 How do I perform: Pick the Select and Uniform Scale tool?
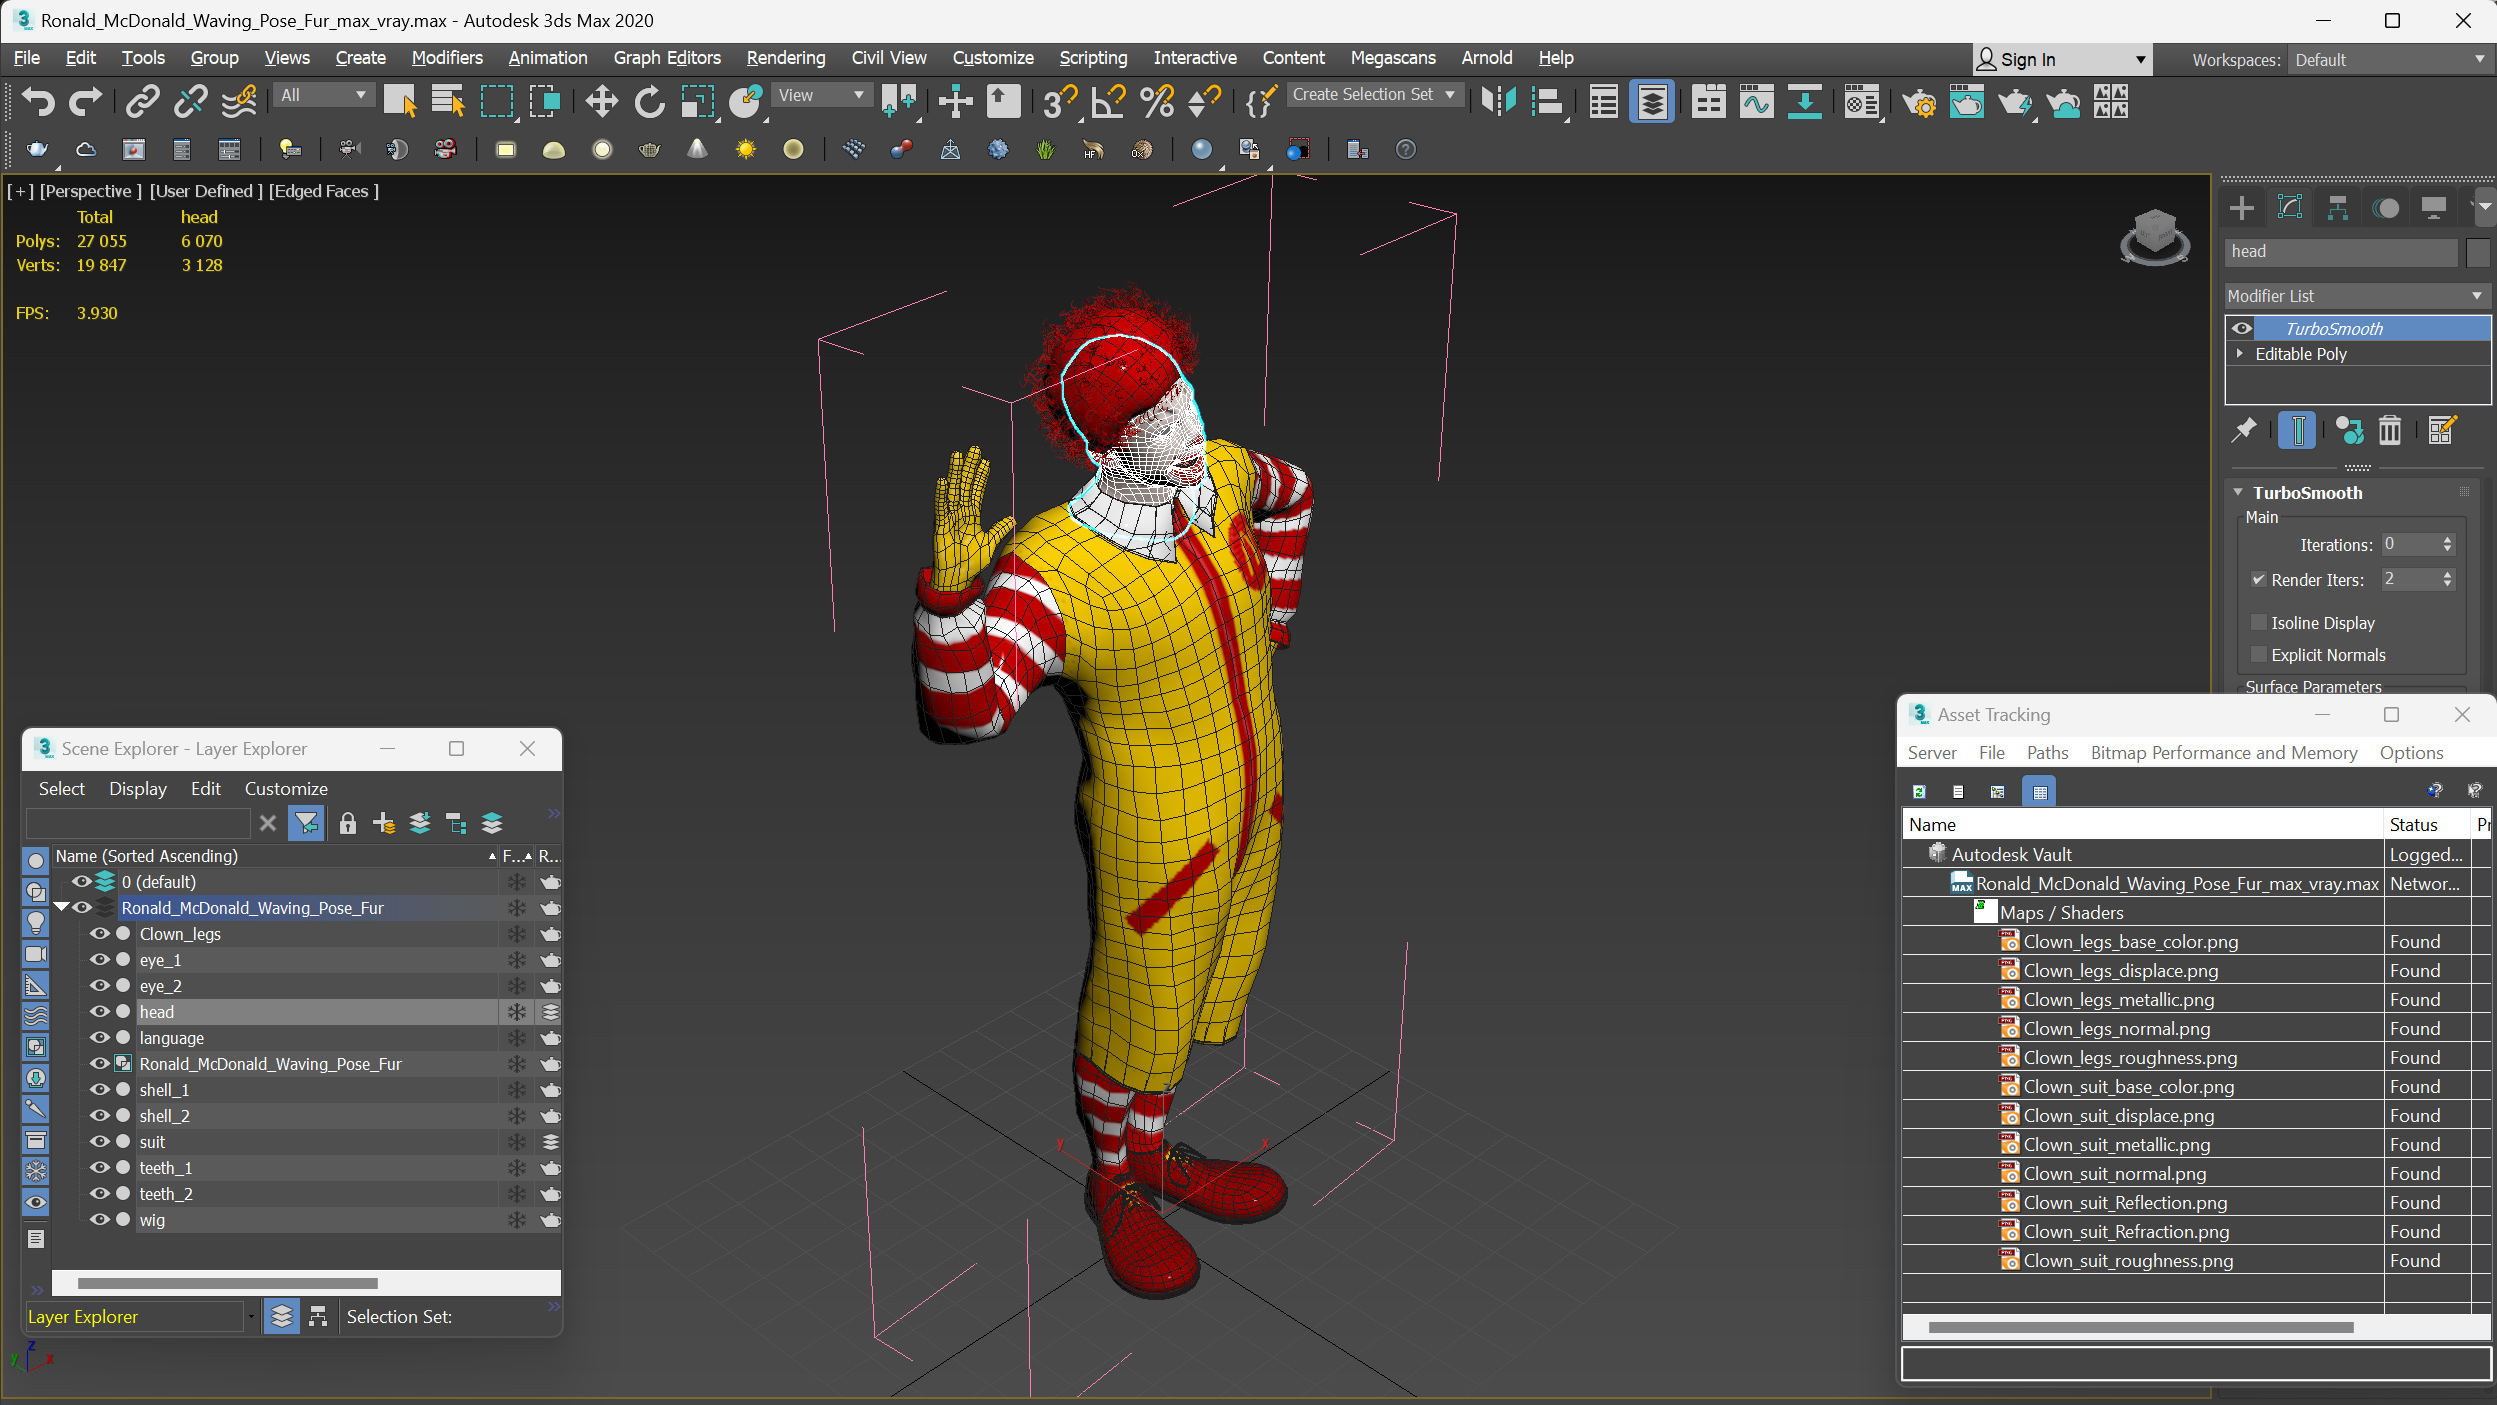697,101
